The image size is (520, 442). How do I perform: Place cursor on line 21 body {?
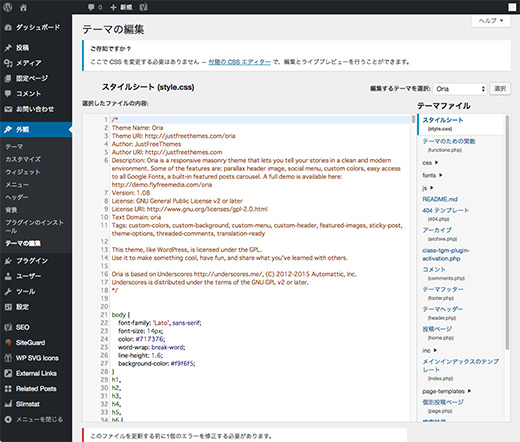pyautogui.click(x=121, y=315)
